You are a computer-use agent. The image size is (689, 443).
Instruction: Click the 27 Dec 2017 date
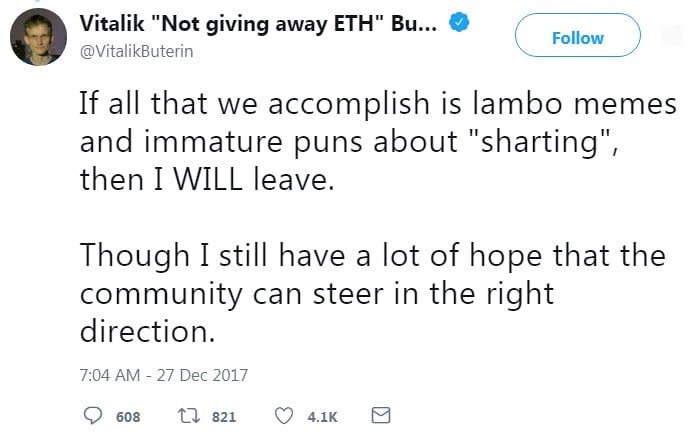[202, 375]
